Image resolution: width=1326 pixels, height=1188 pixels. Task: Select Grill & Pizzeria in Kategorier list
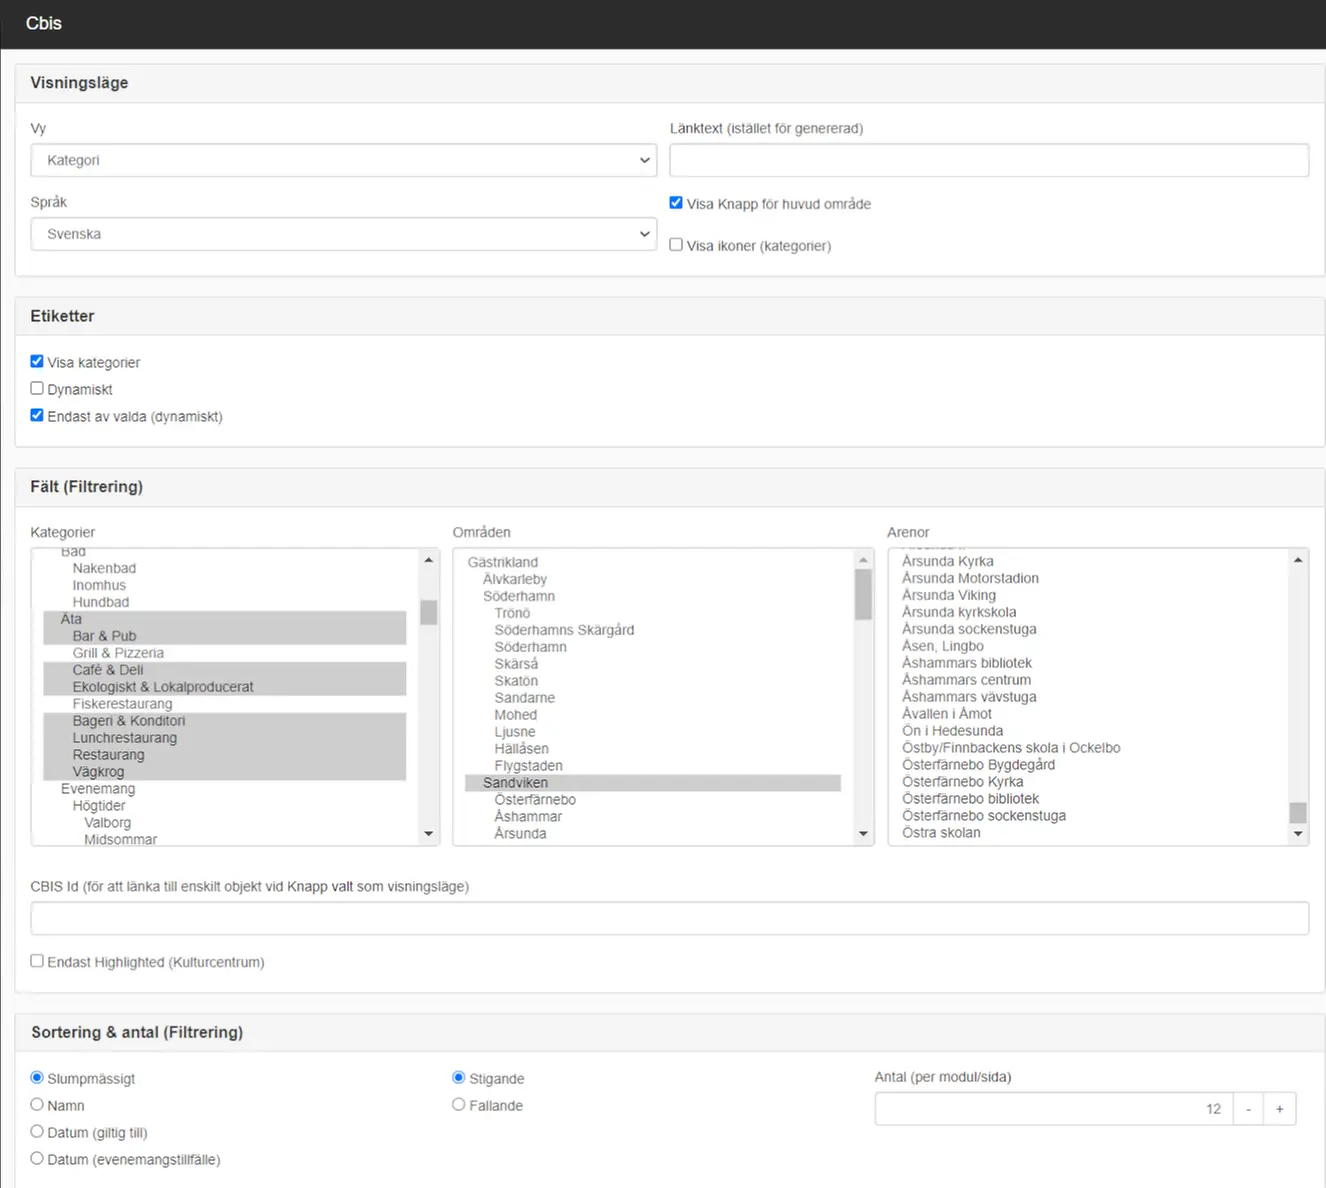(118, 653)
